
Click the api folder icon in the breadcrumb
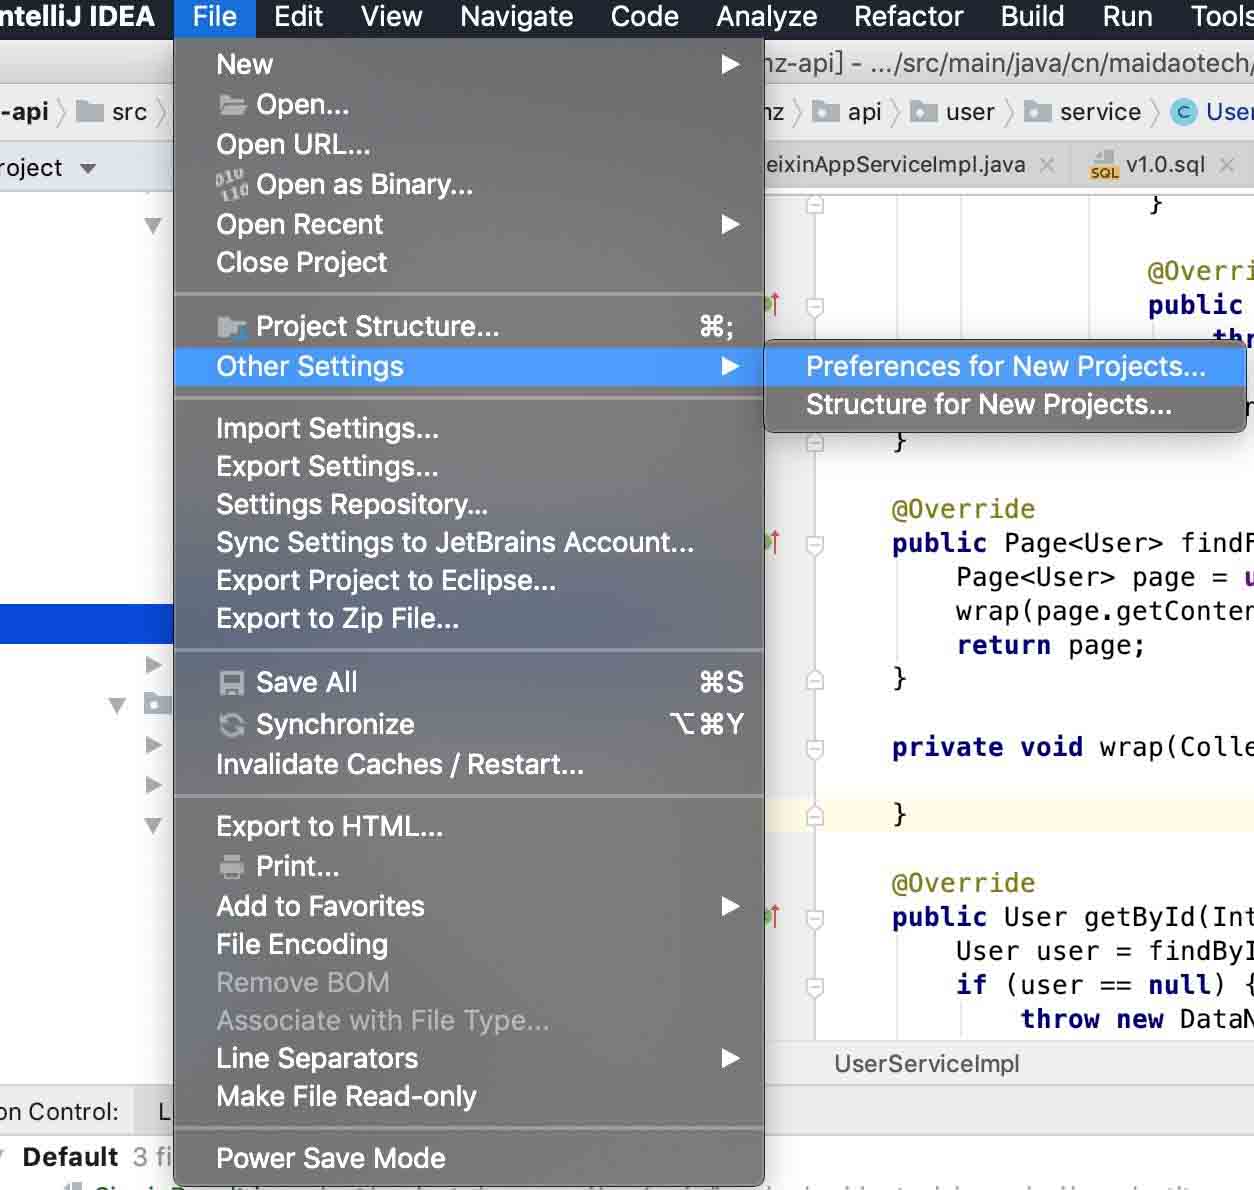click(x=826, y=111)
